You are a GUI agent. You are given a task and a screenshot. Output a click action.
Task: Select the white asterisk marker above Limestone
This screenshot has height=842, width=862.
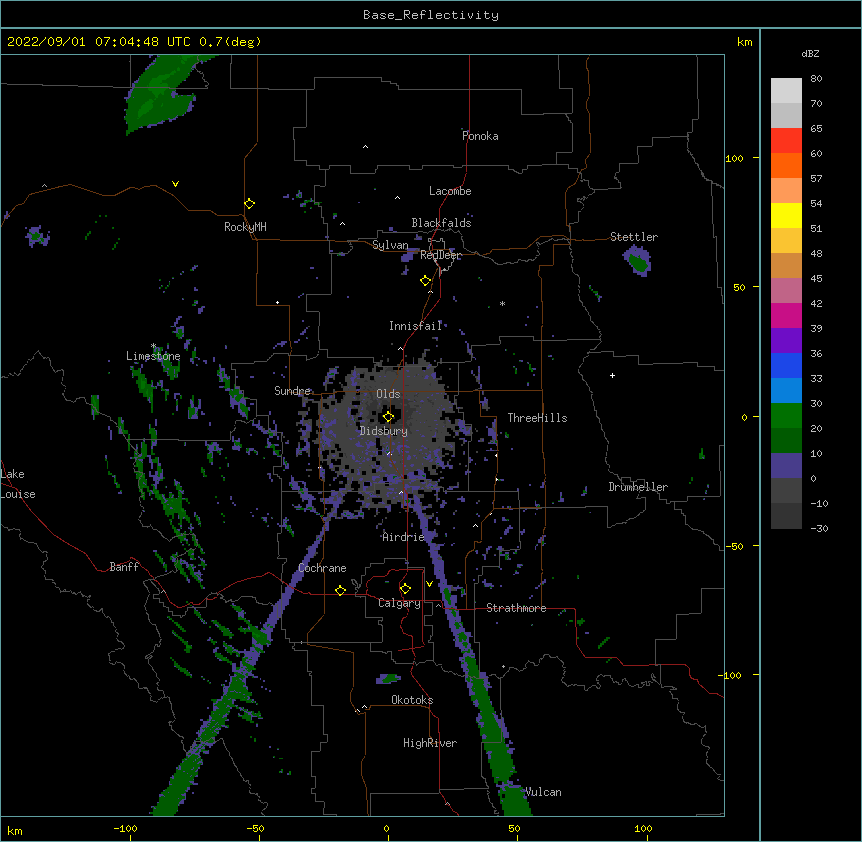[x=153, y=346]
